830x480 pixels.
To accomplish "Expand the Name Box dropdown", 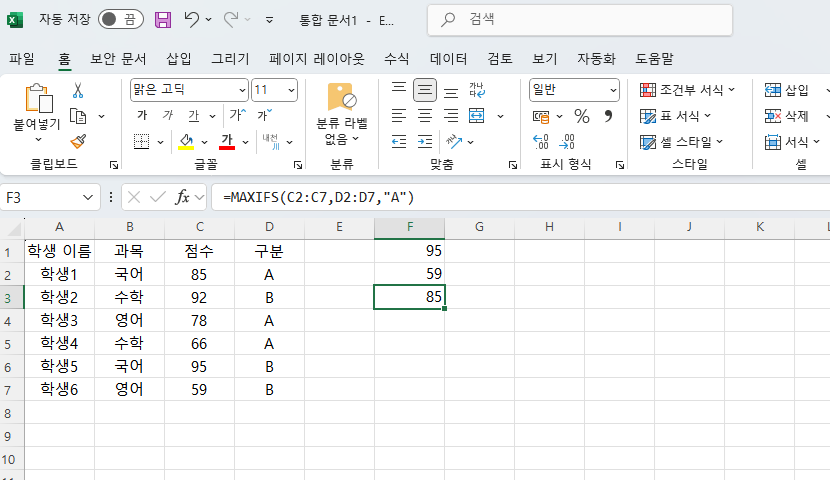I will point(87,198).
